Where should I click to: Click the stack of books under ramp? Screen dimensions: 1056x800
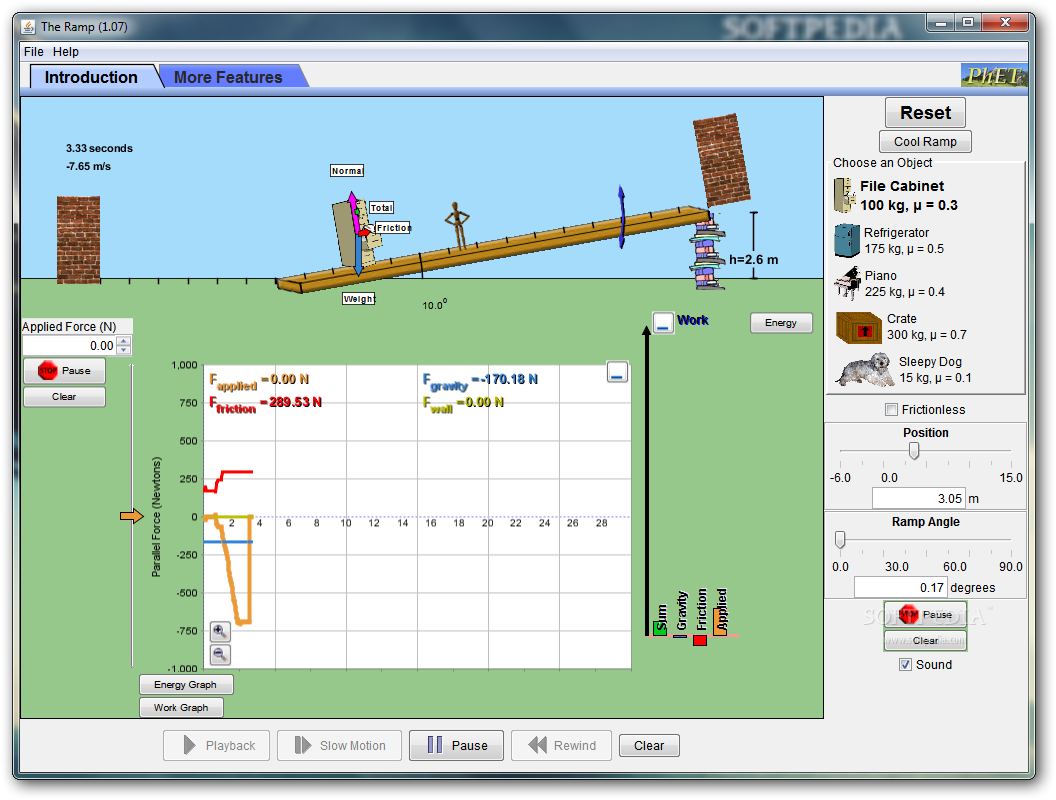706,252
